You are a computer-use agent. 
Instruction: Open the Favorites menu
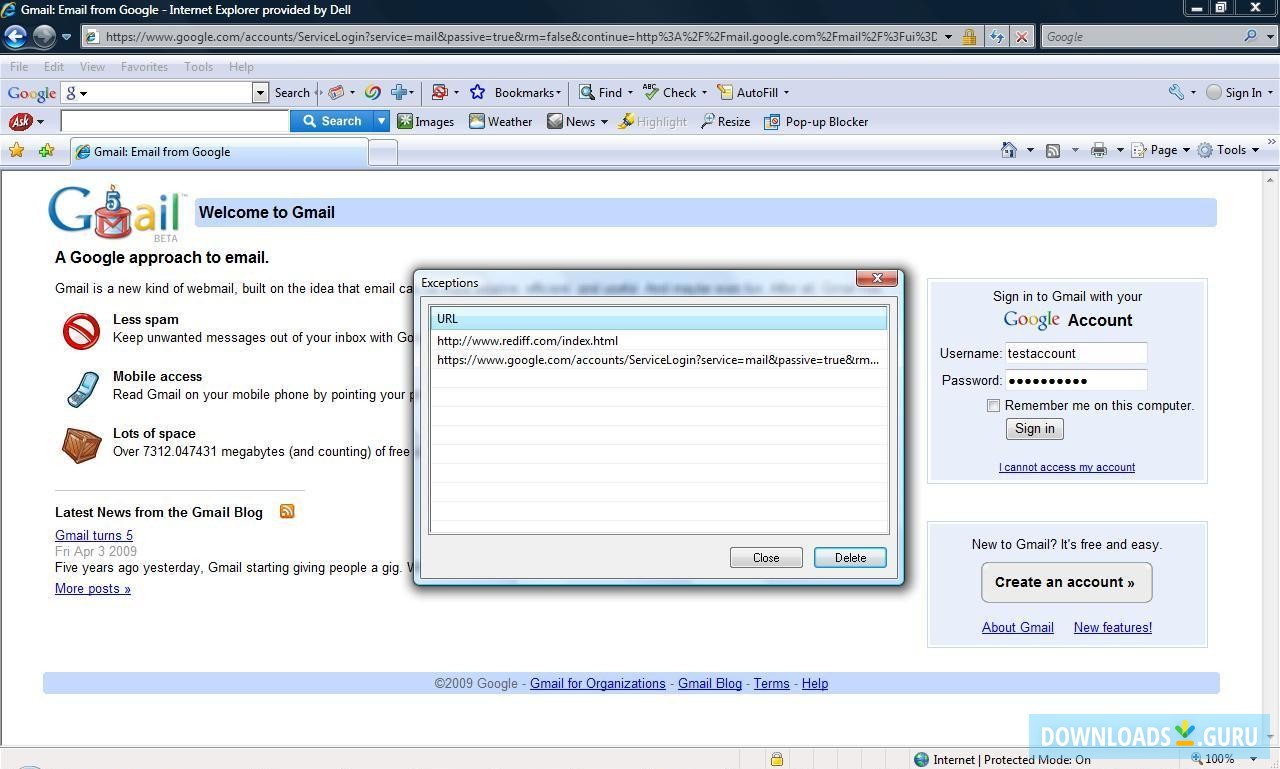point(144,67)
